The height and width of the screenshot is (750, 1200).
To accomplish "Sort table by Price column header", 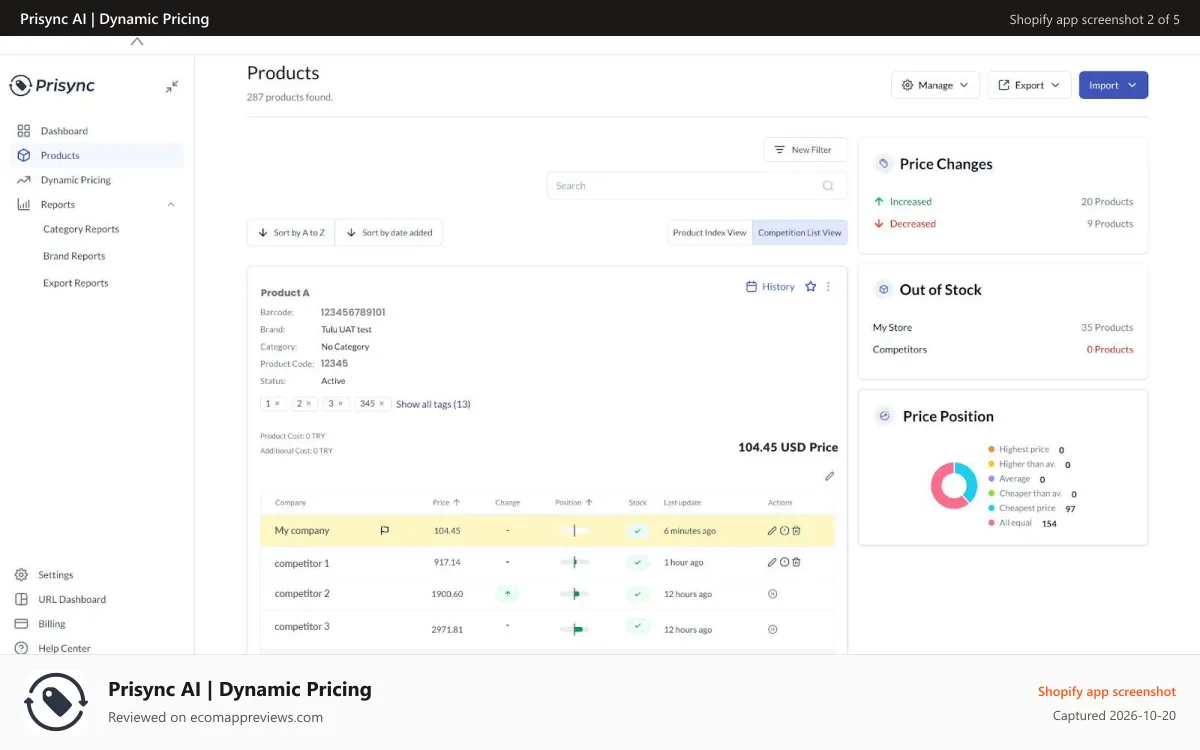I will point(446,502).
